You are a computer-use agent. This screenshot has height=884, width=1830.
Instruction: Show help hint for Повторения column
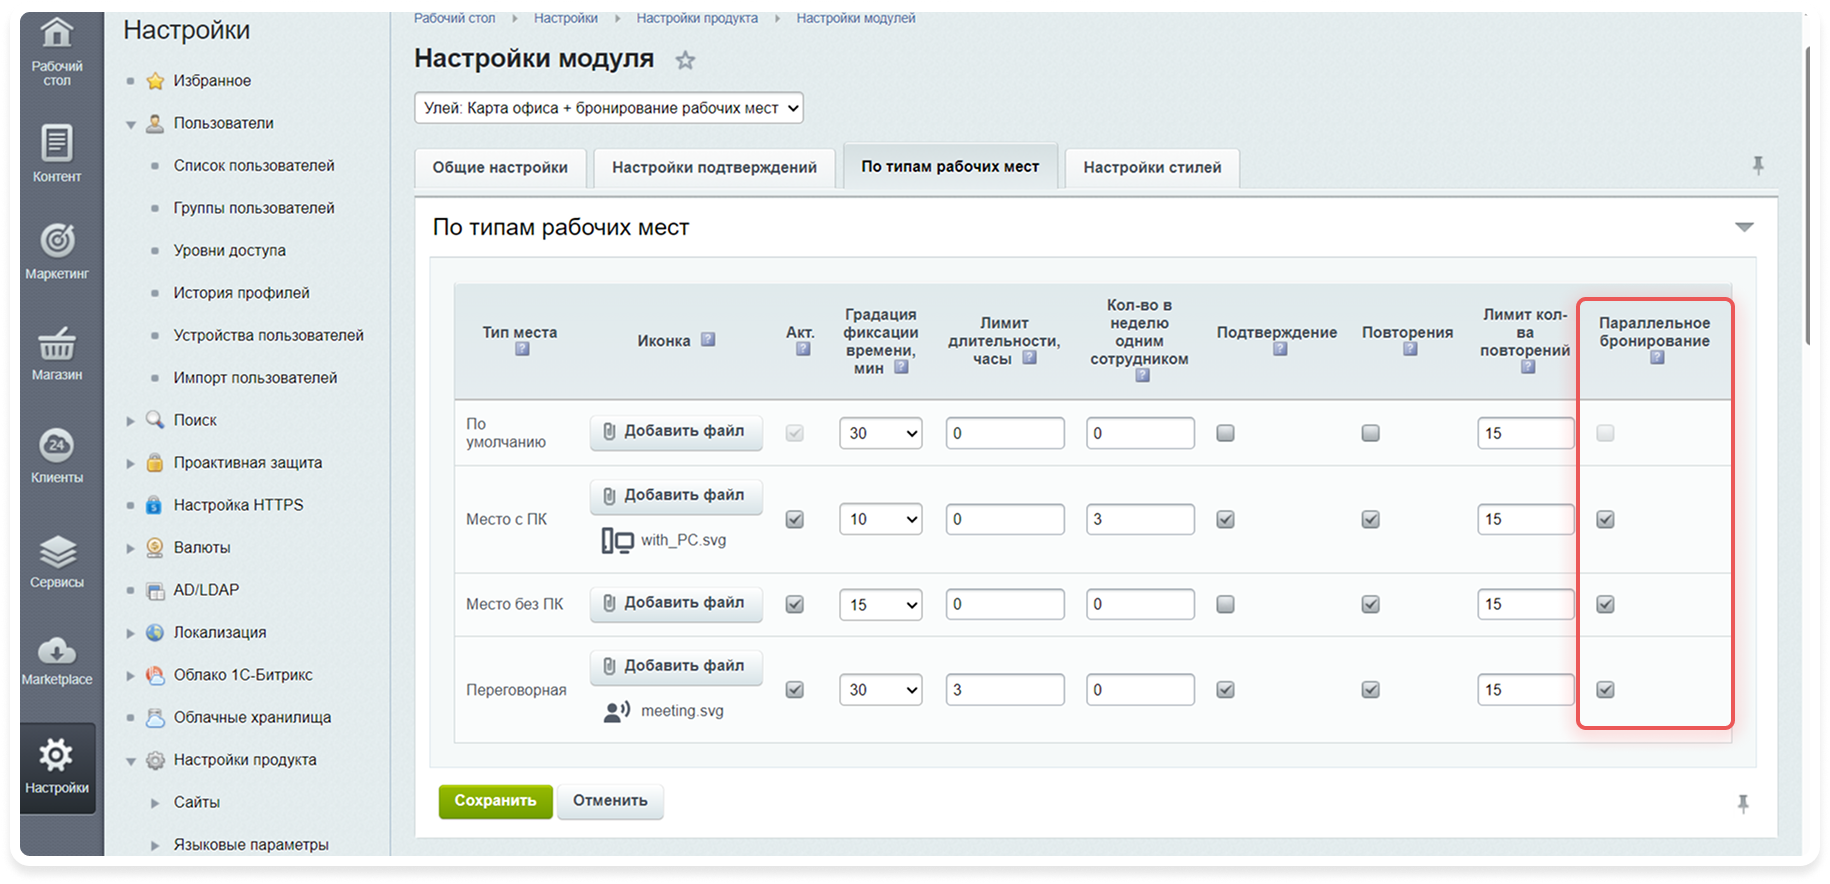[x=1410, y=349]
